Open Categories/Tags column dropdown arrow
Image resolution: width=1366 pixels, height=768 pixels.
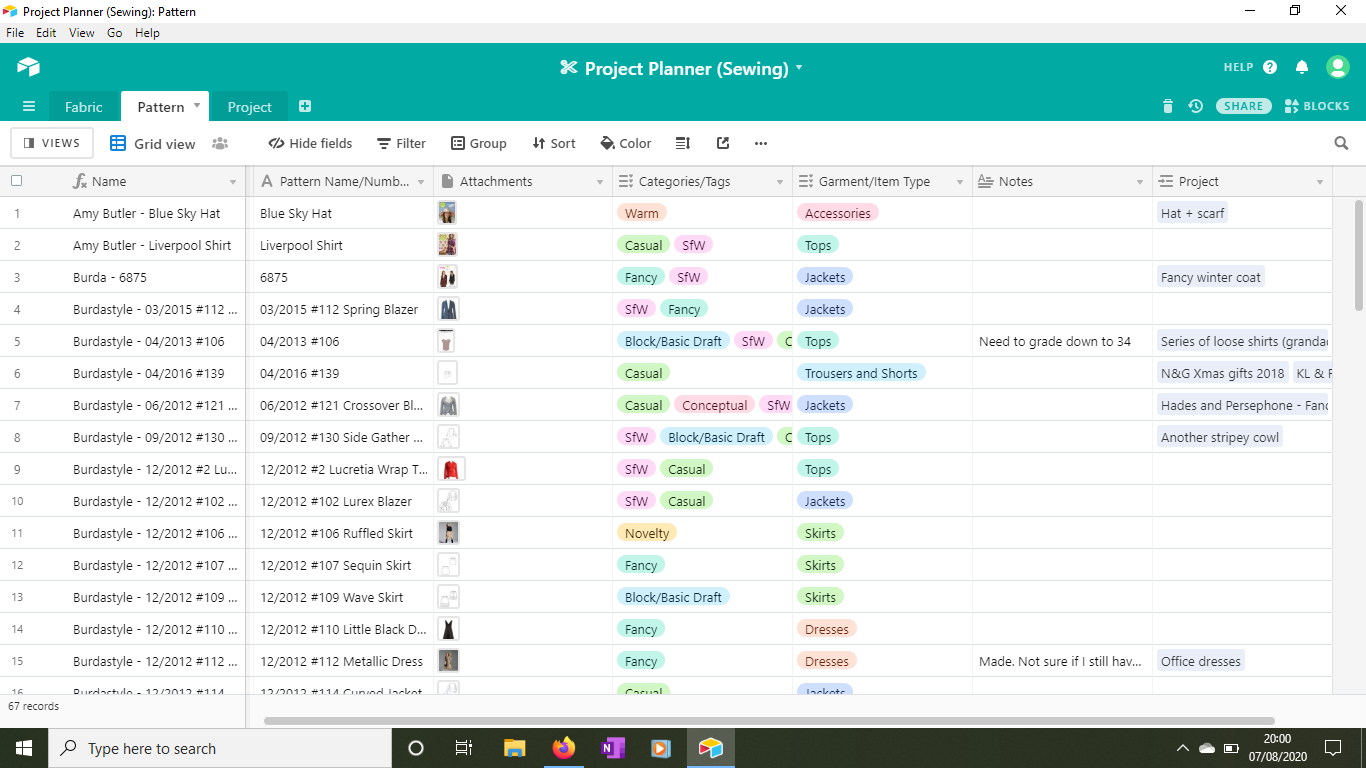coord(780,182)
